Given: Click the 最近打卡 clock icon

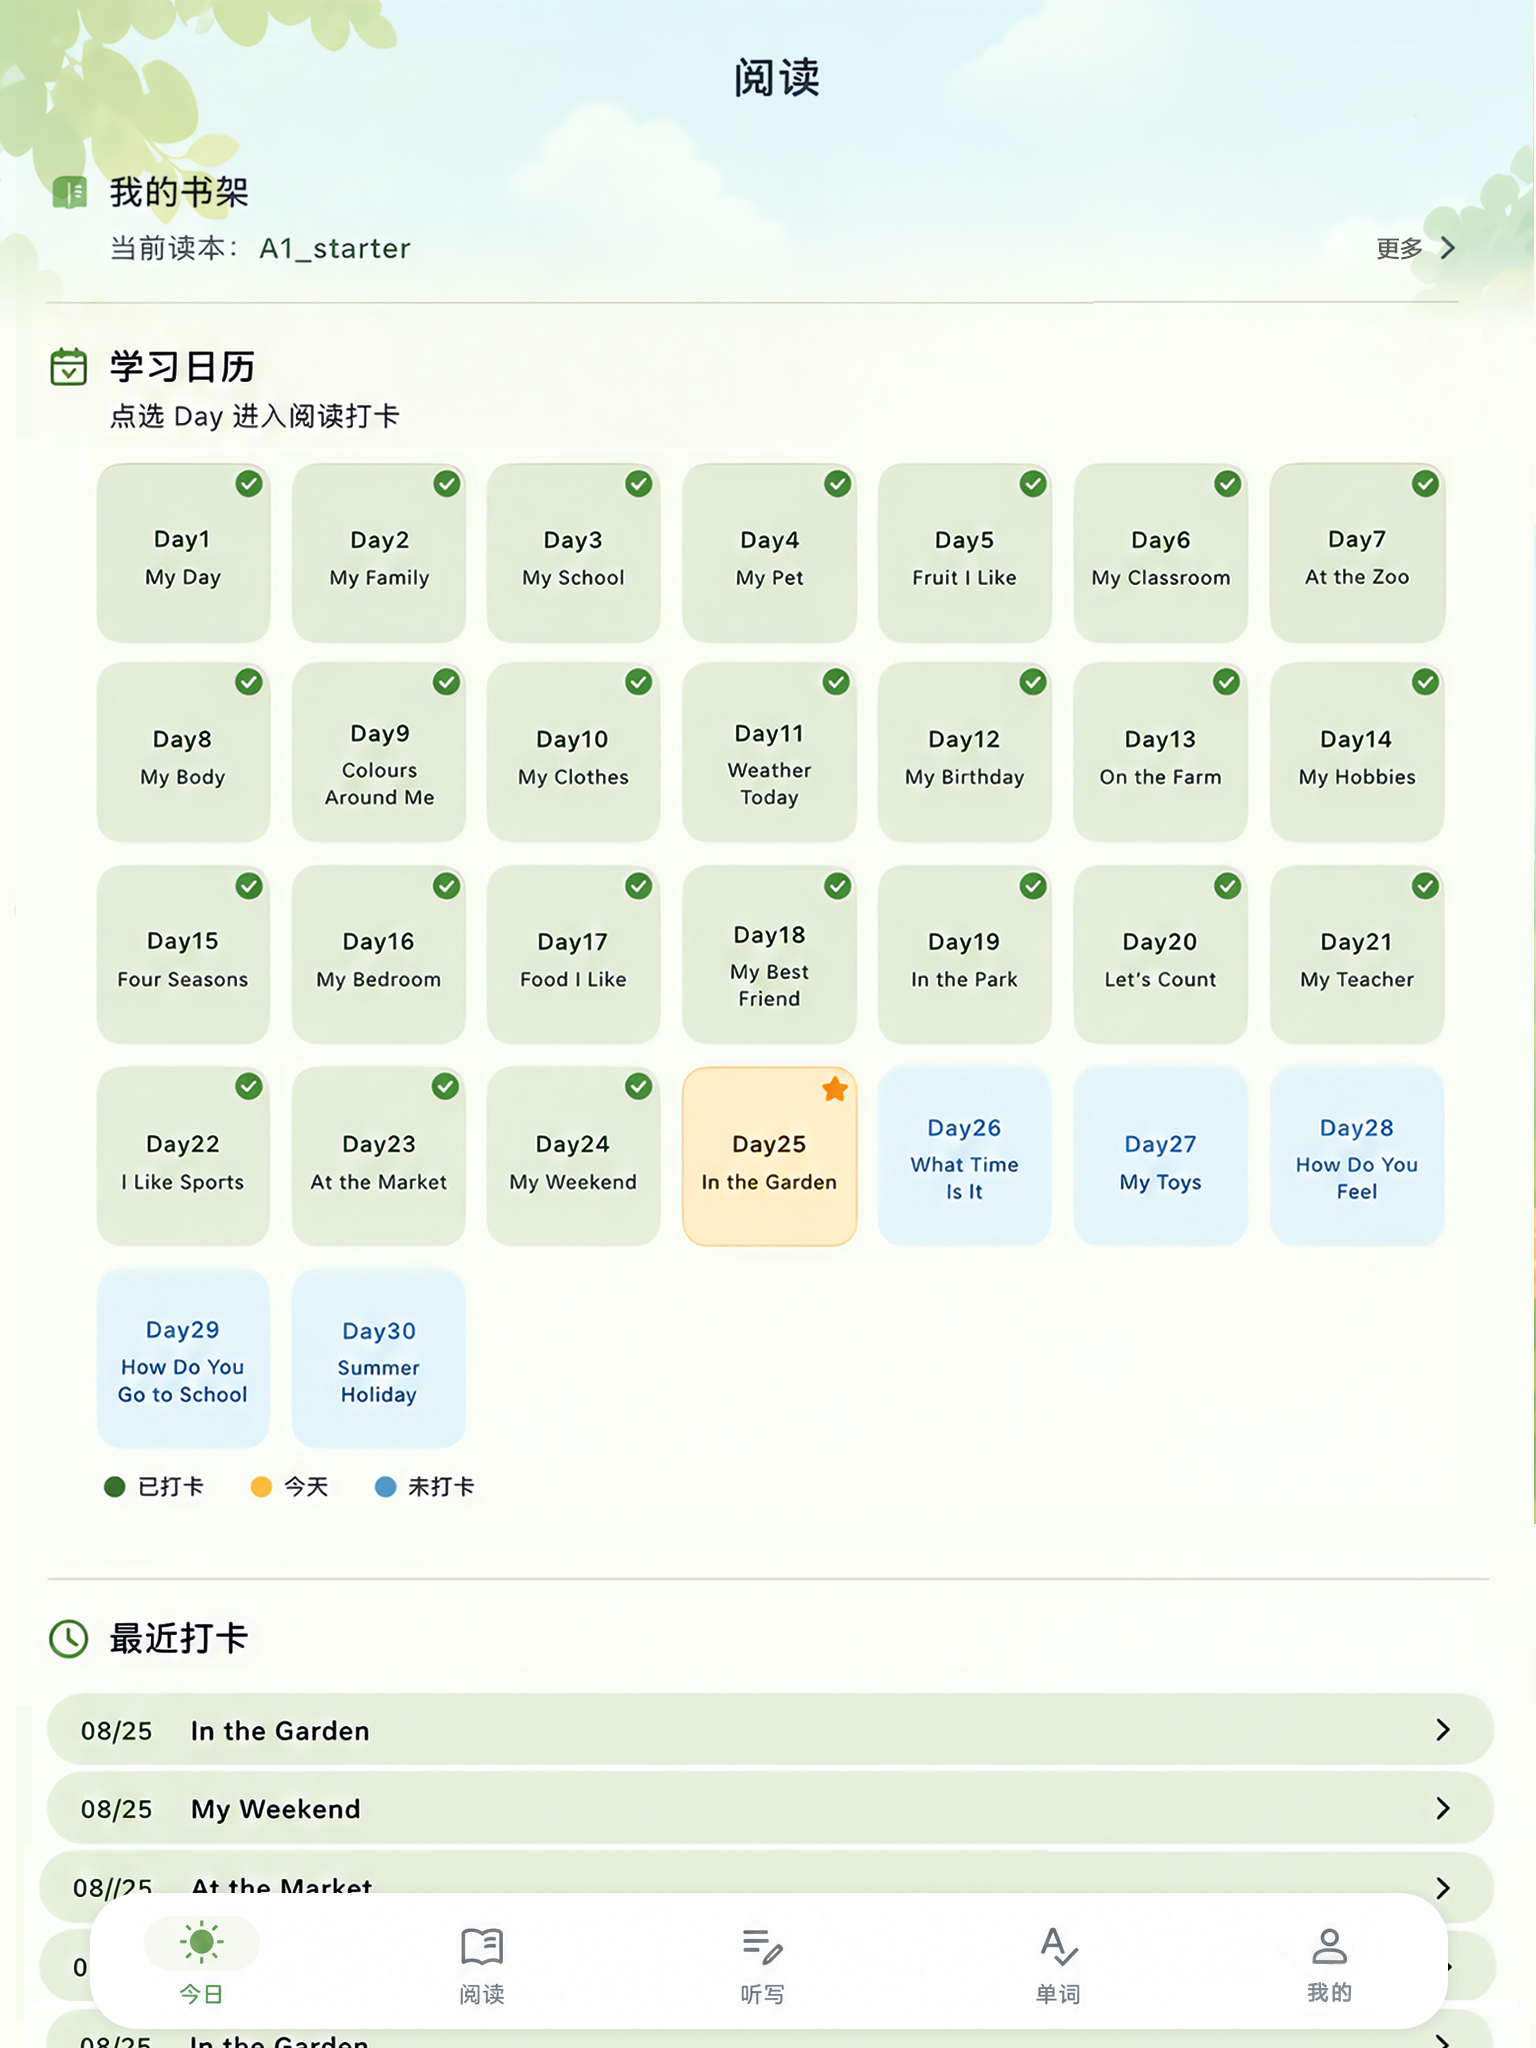Looking at the screenshot, I should click(x=69, y=1639).
